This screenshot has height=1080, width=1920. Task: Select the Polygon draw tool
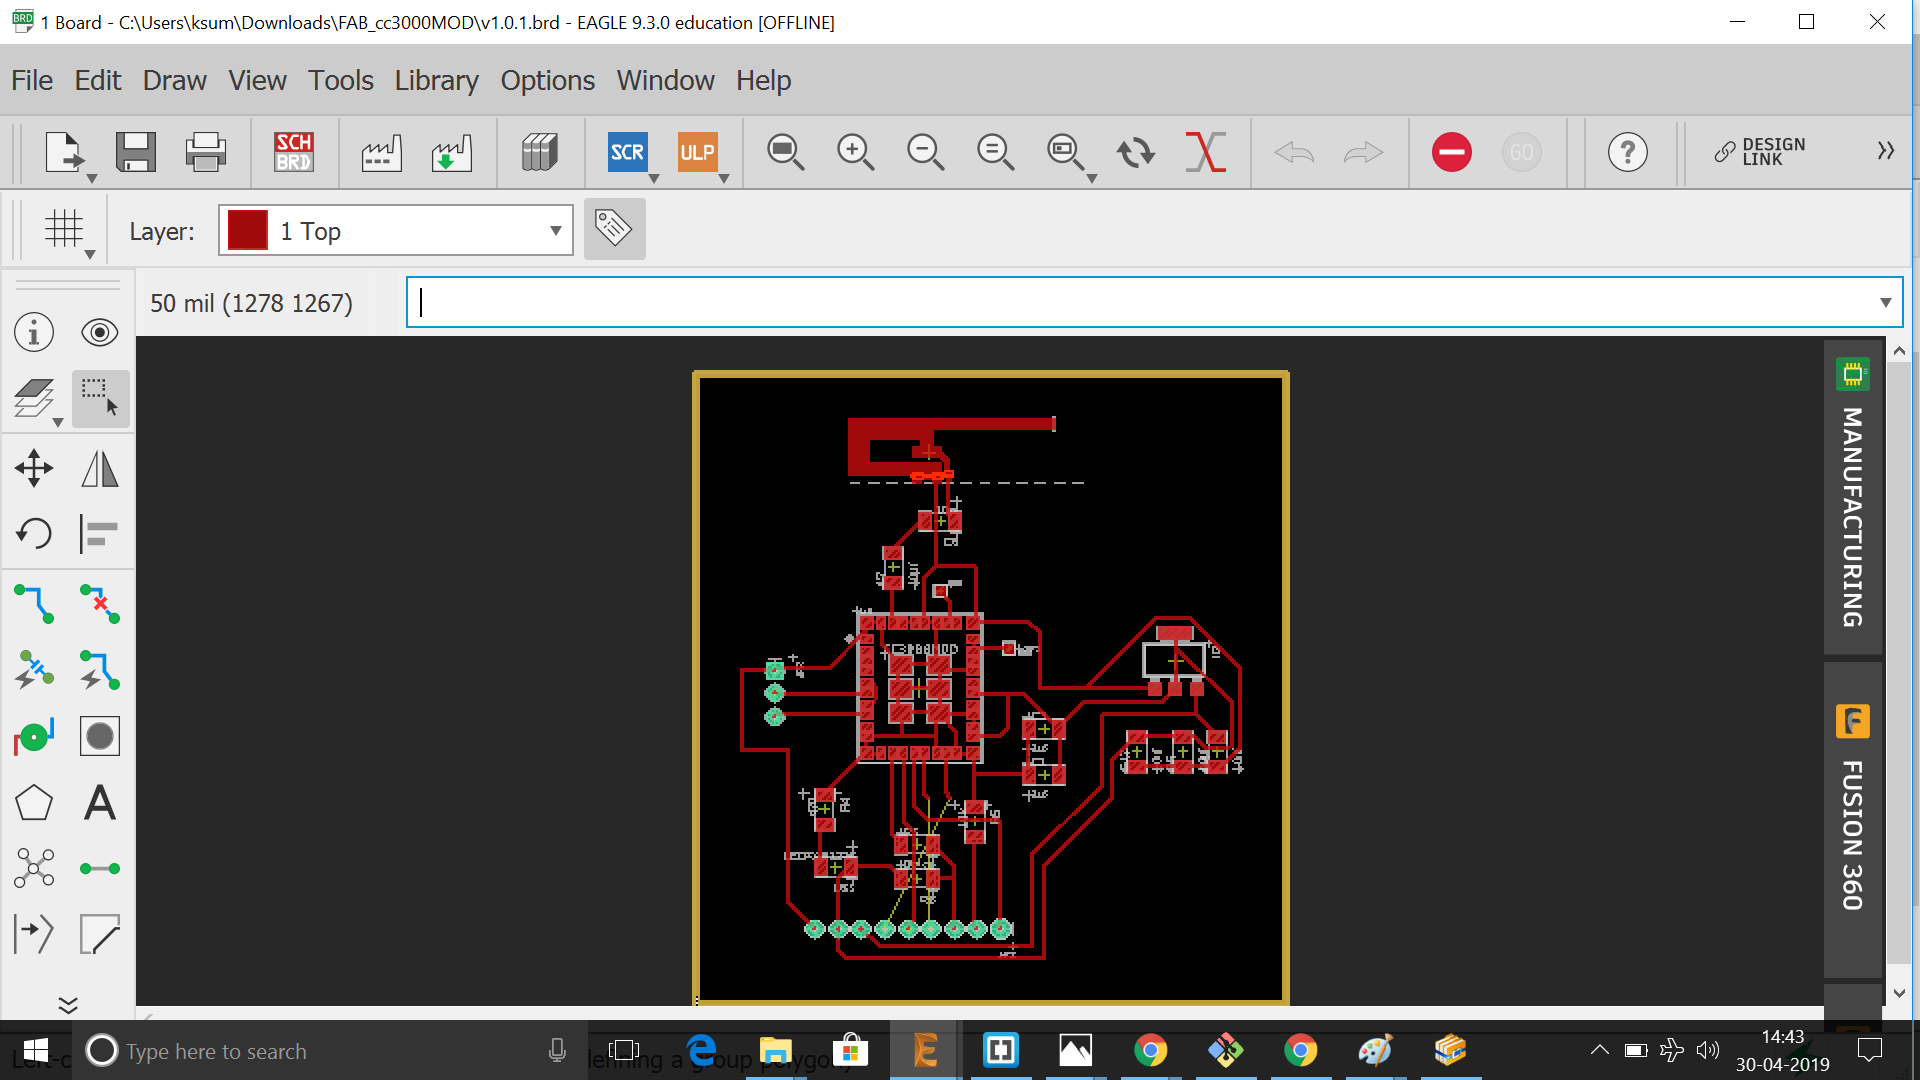(34, 803)
